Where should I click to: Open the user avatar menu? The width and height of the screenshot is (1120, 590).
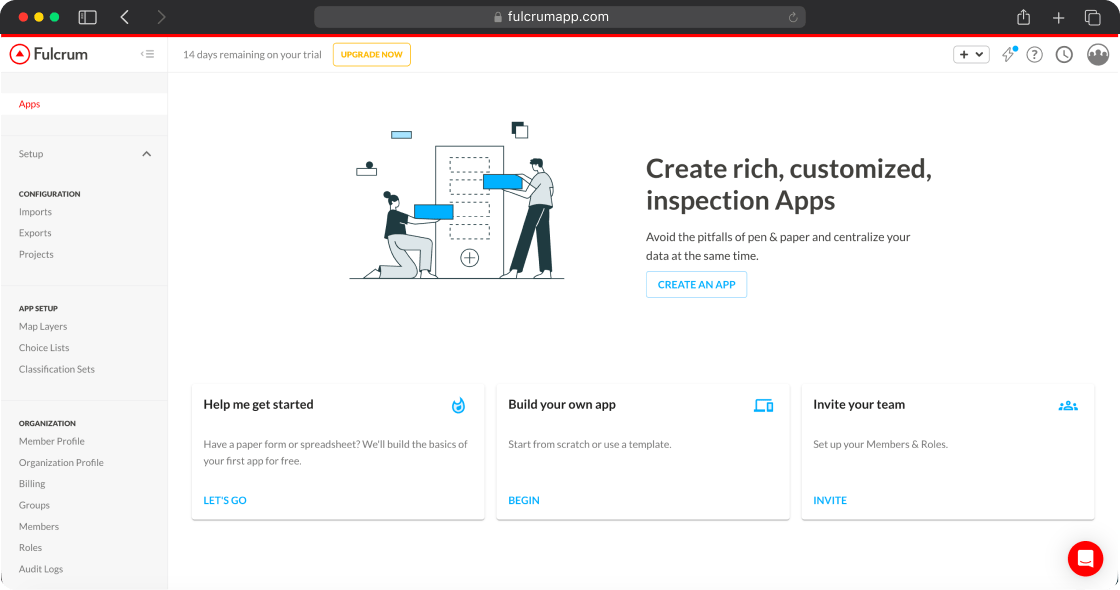1098,54
